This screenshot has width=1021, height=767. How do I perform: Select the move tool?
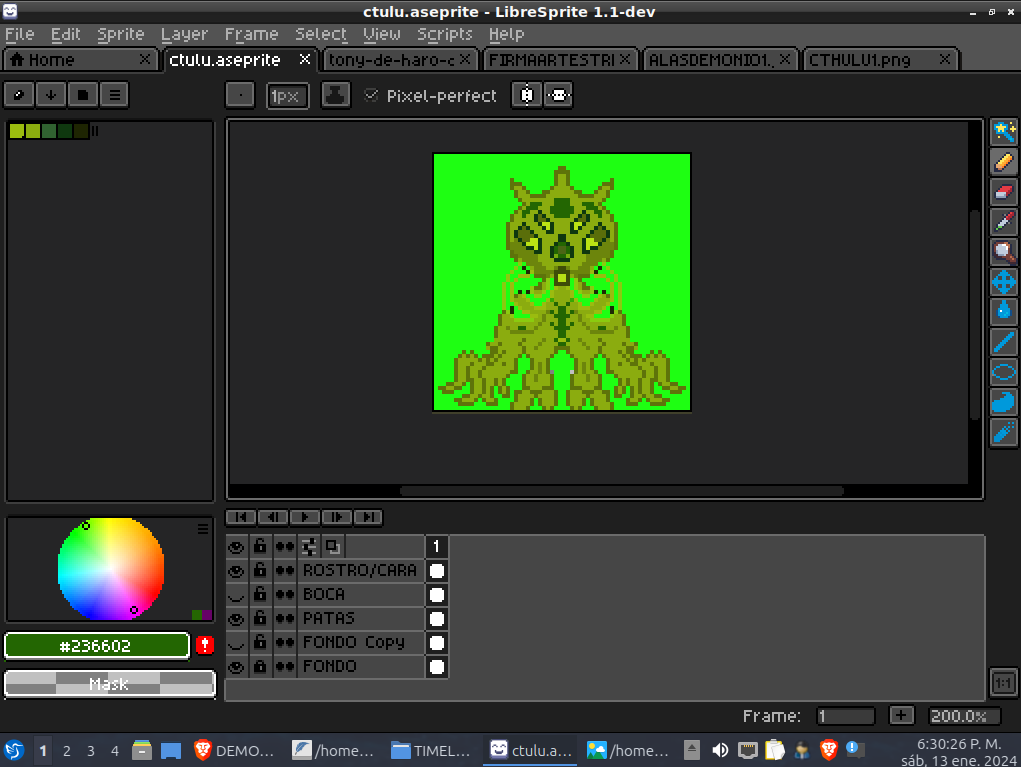coord(1003,282)
